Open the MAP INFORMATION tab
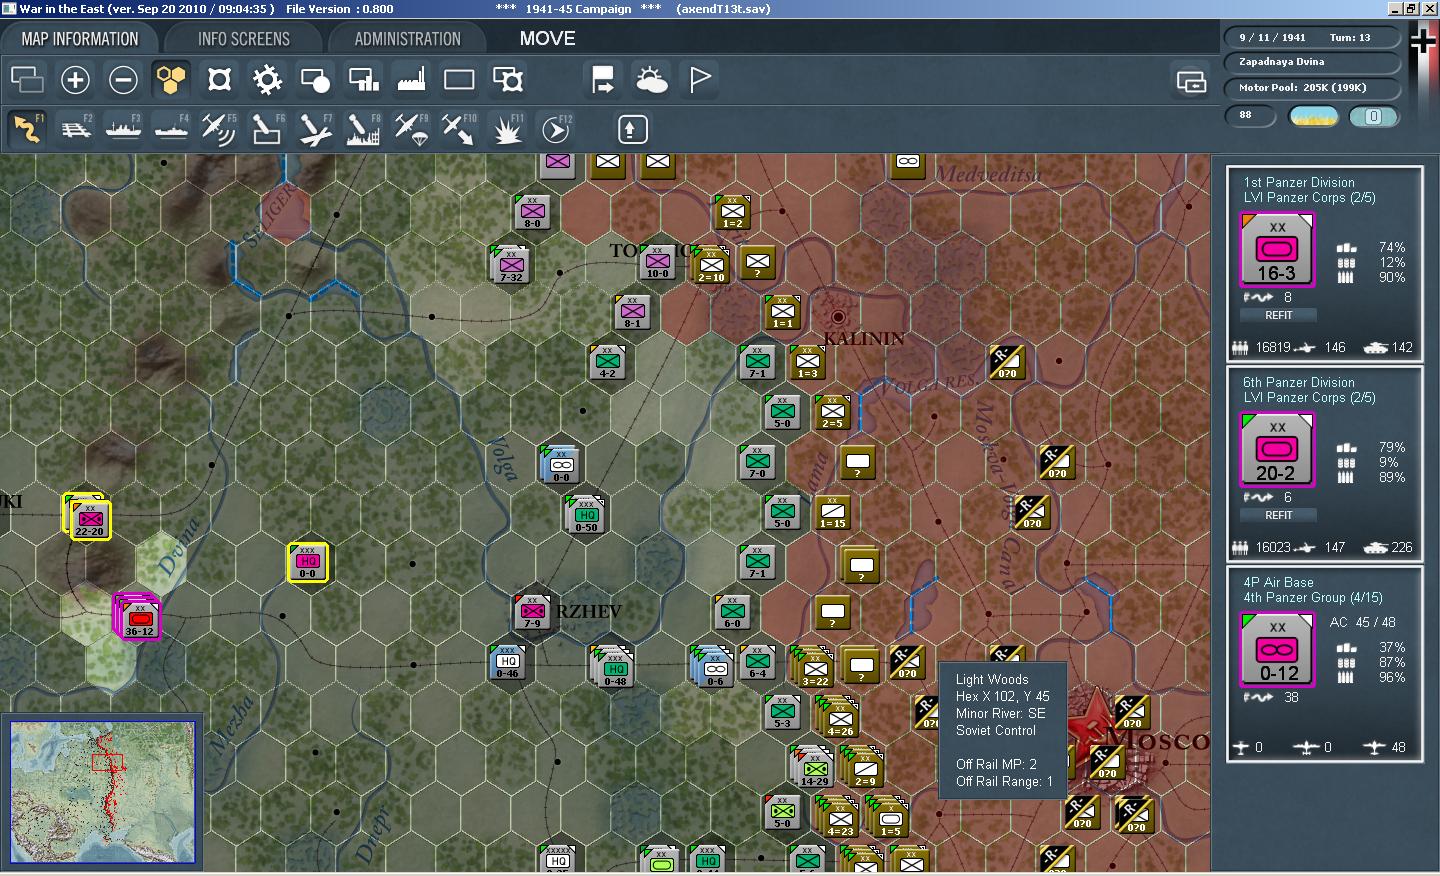The height and width of the screenshot is (876, 1440). click(80, 39)
